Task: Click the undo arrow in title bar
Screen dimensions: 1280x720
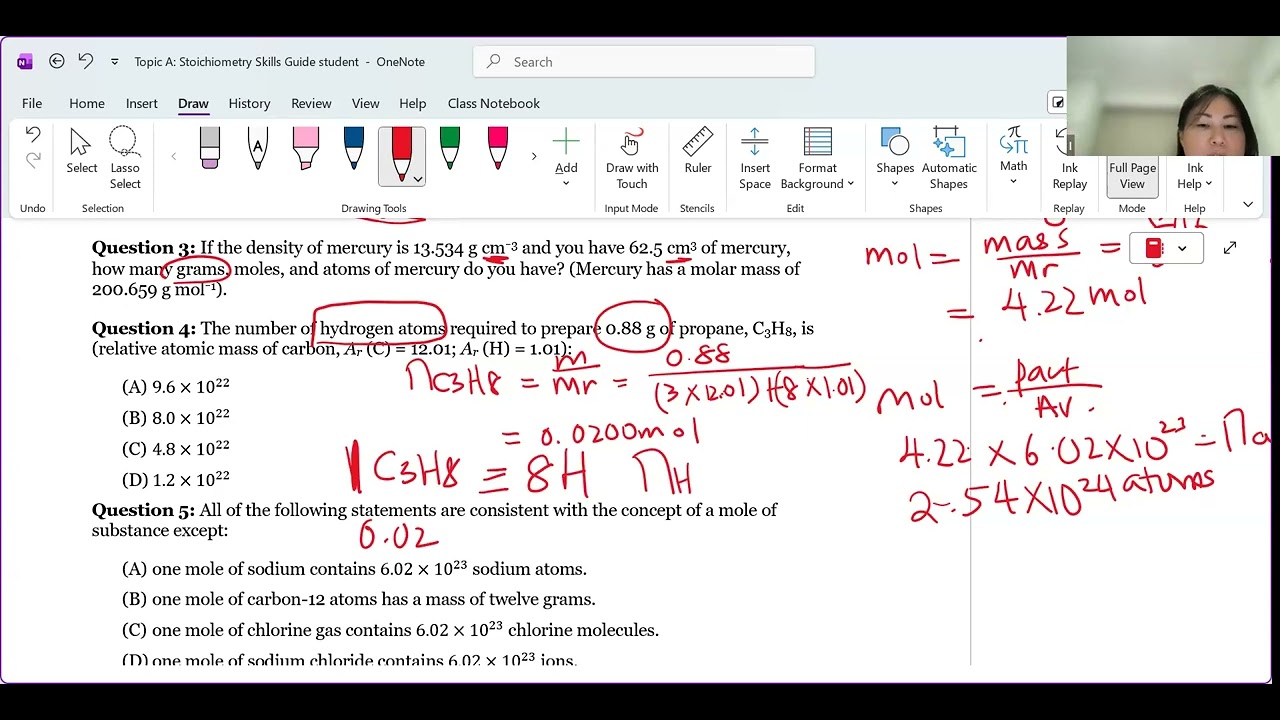Action: (86, 62)
